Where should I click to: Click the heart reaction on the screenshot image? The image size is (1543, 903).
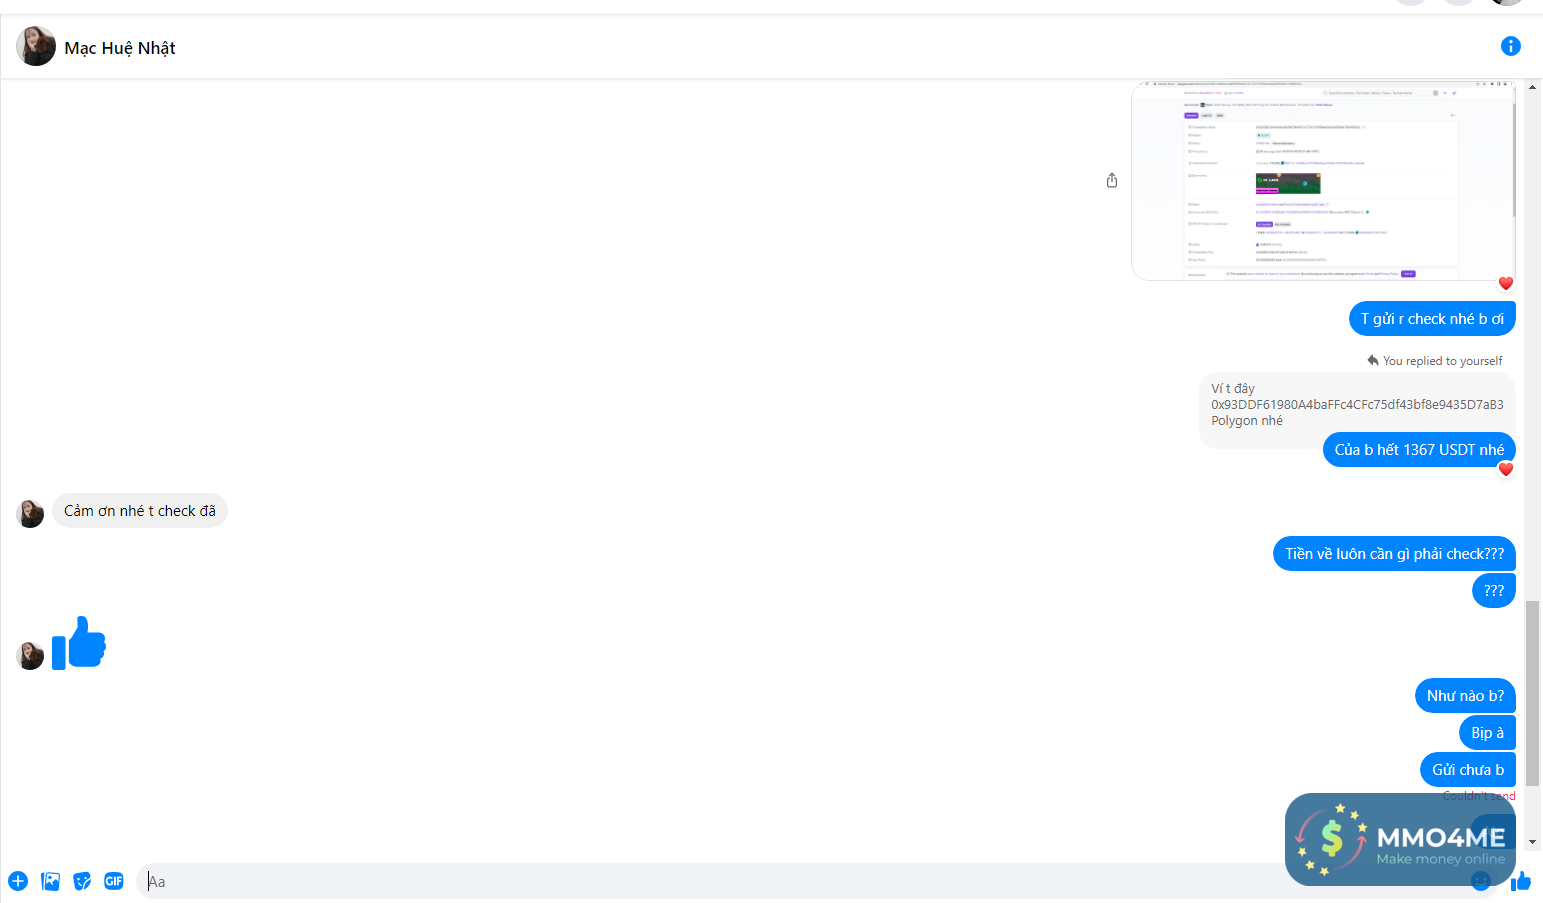[x=1505, y=283]
